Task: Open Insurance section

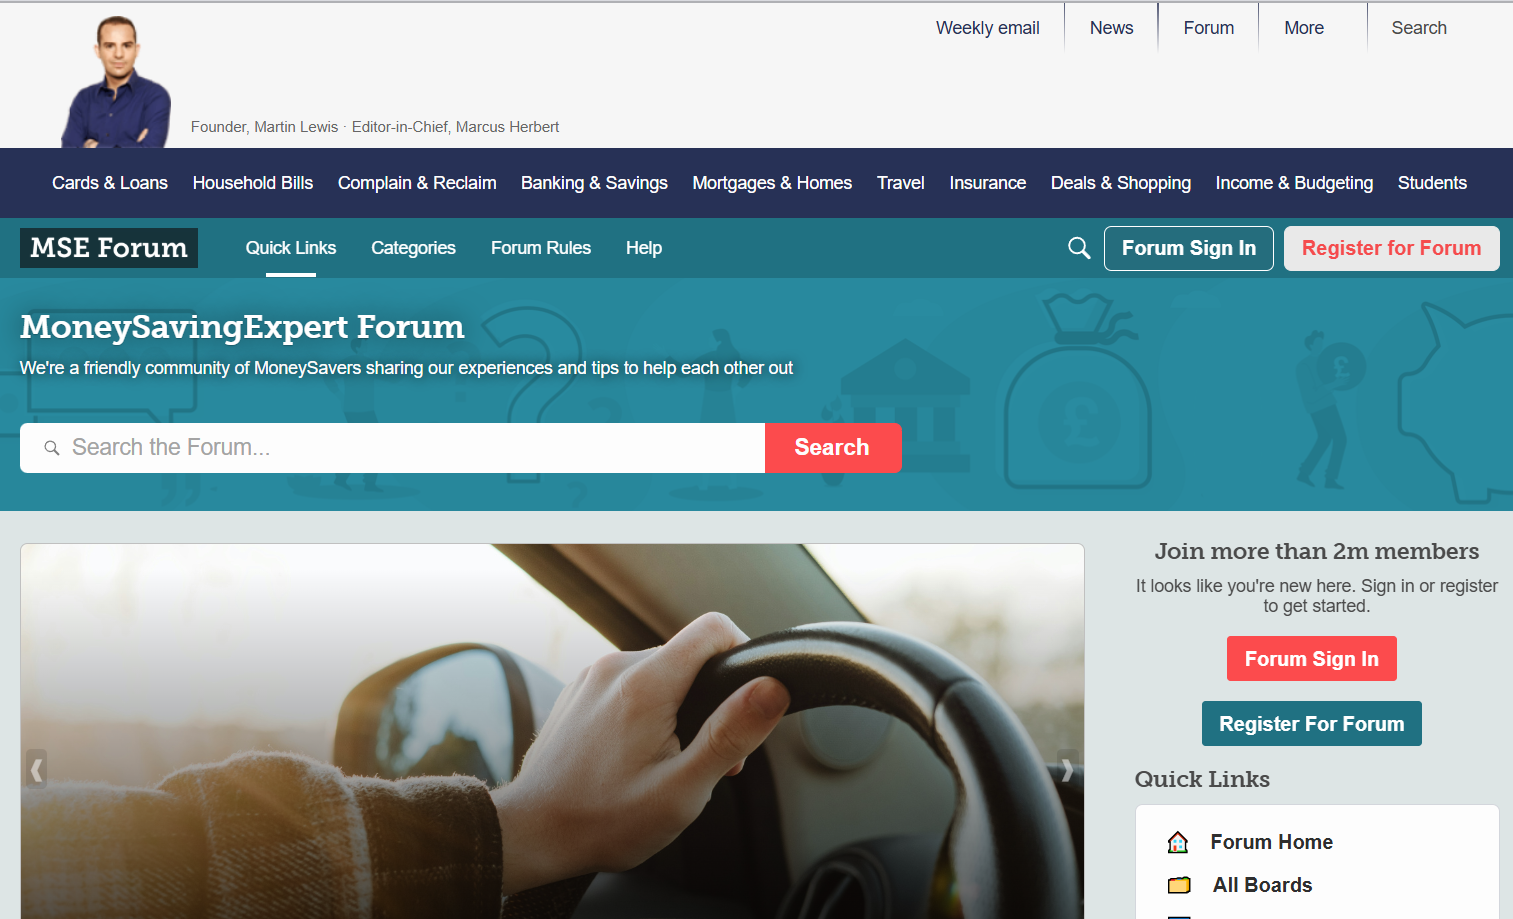Action: click(988, 183)
